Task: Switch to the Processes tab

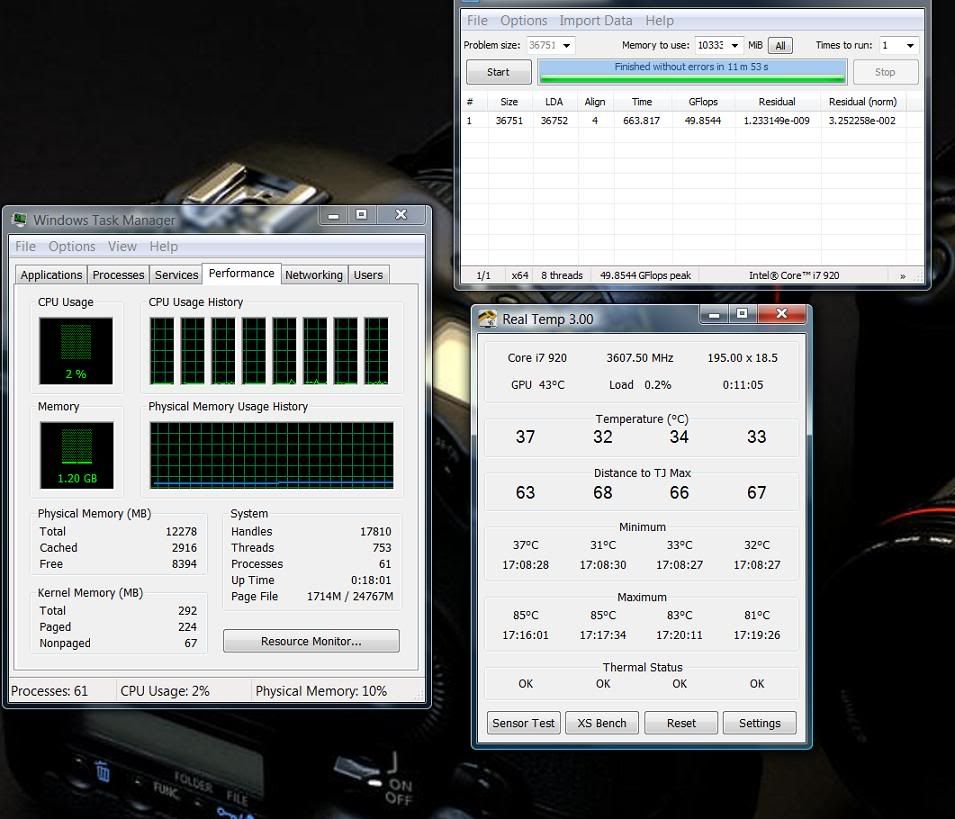Action: coord(118,275)
